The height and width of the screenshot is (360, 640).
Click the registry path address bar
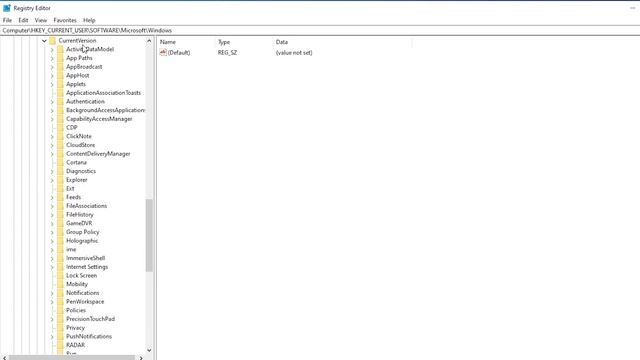320,31
